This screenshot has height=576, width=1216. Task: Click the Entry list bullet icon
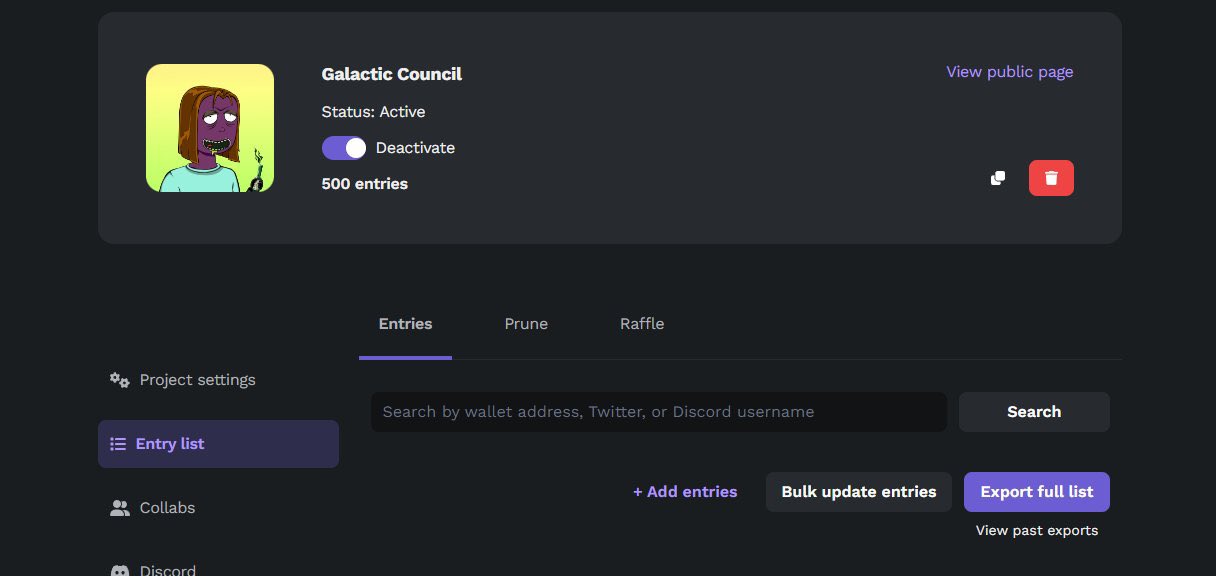pos(118,444)
